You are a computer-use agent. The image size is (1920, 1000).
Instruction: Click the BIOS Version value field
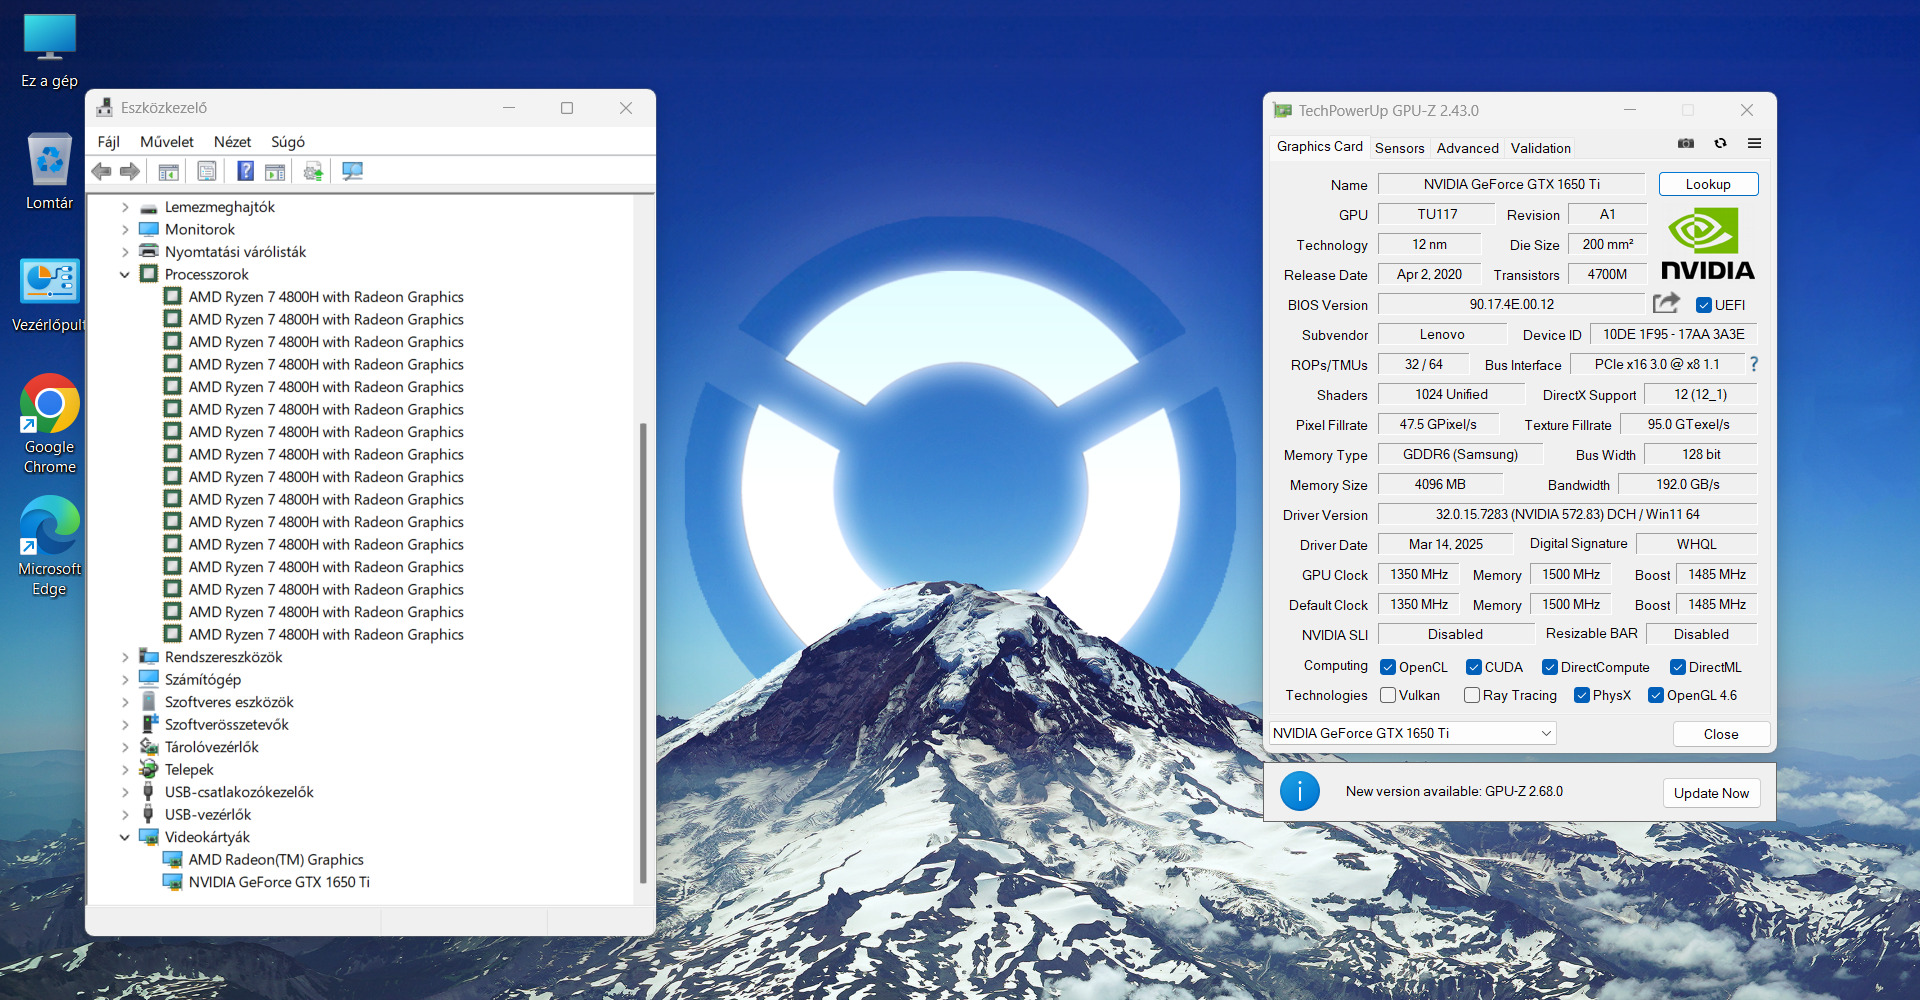click(1511, 304)
